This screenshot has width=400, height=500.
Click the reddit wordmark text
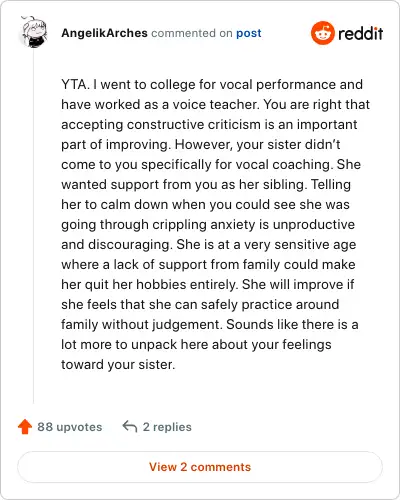click(360, 33)
